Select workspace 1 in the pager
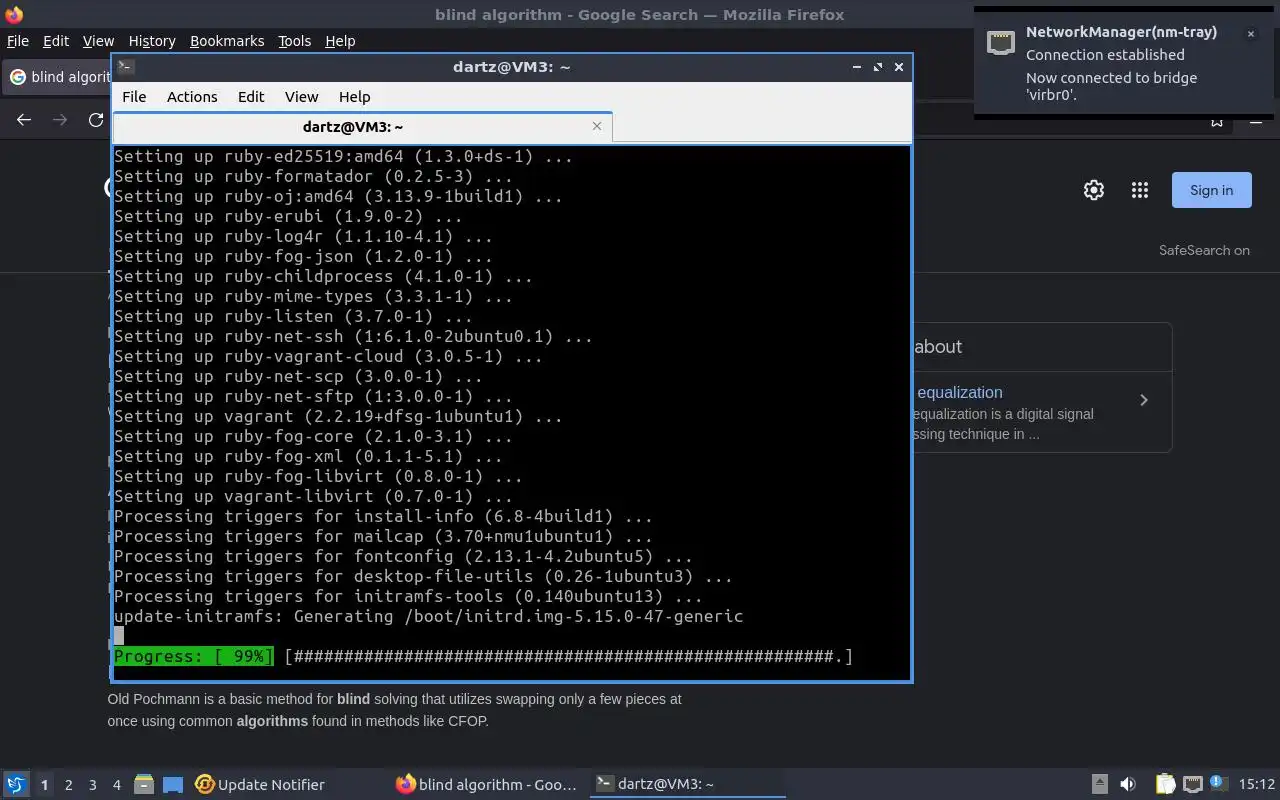 pos(45,785)
